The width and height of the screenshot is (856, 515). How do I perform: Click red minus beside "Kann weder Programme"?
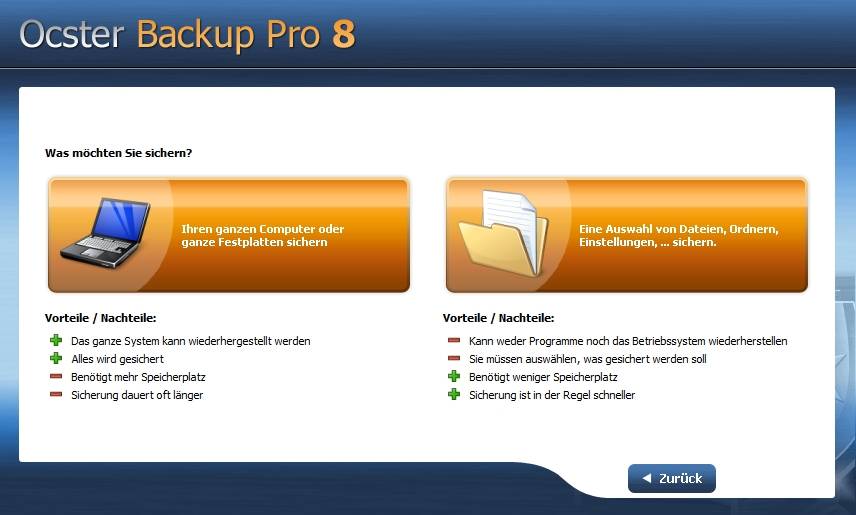(x=454, y=340)
